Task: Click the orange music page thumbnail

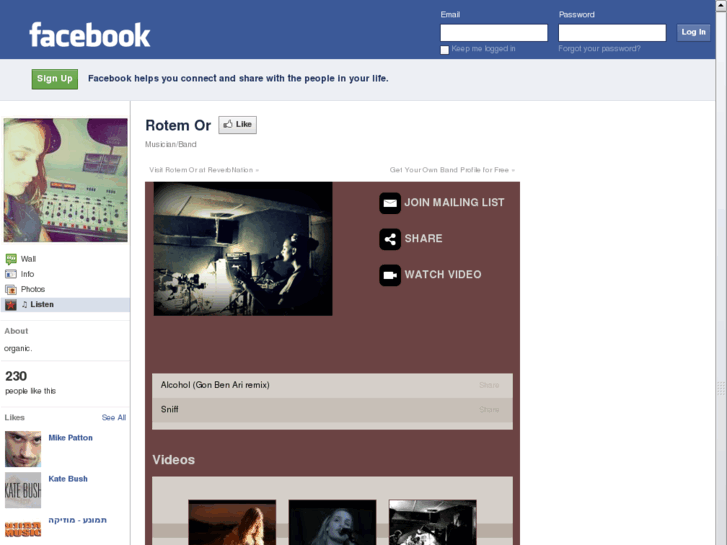Action: 23,529
